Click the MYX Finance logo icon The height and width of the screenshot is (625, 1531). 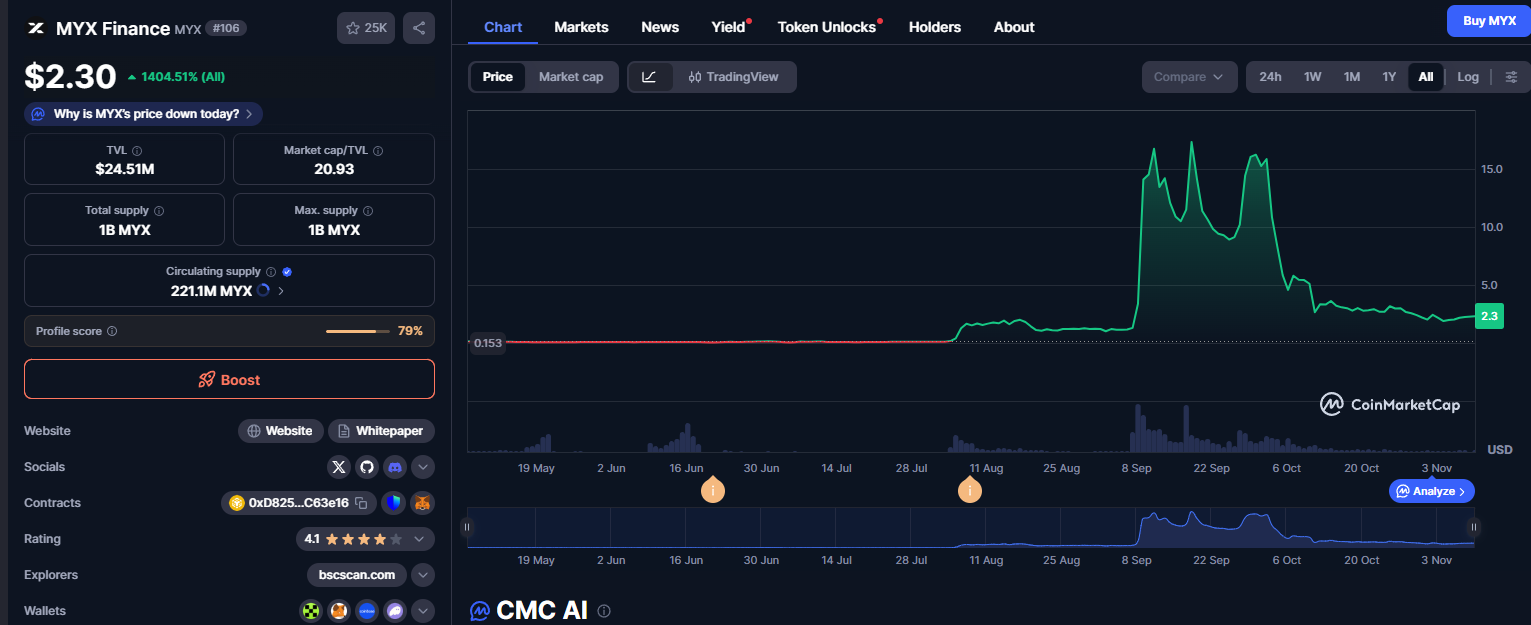click(x=37, y=28)
